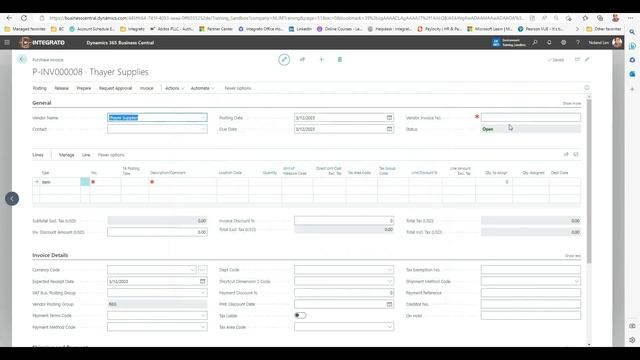Click Show more in General section
Image resolution: width=640 pixels, height=360 pixels.
571,103
